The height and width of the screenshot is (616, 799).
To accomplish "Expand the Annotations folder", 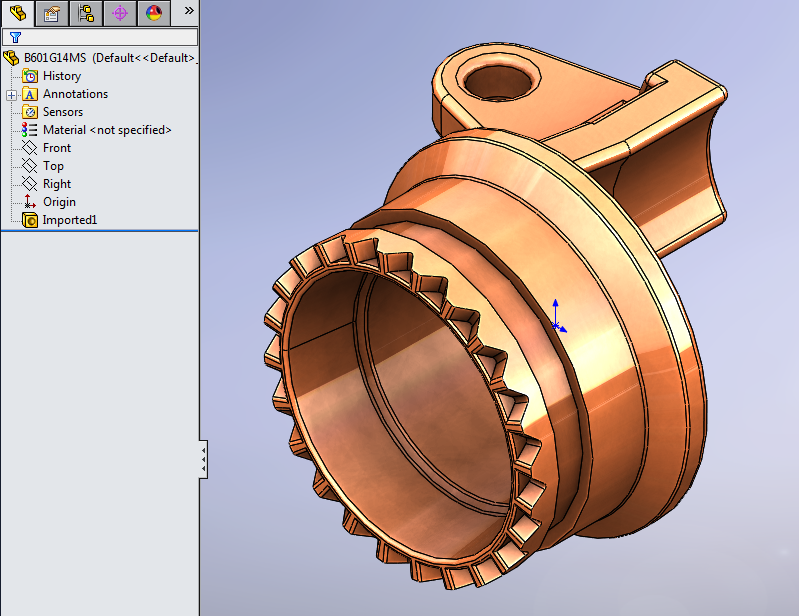I will coord(11,95).
